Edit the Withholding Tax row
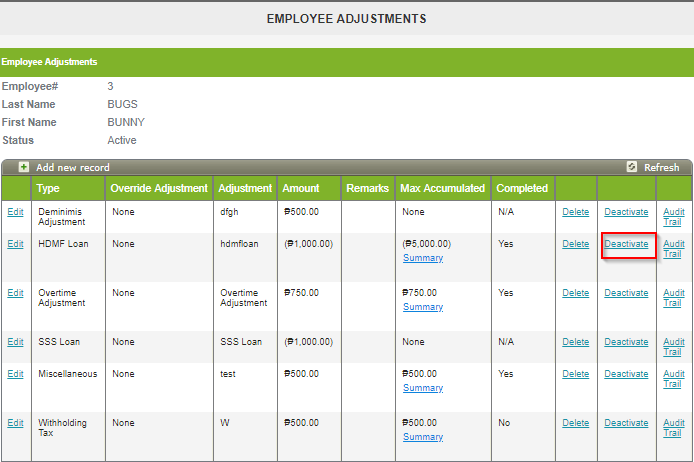Screen dimensions: 694x462 tap(15, 423)
